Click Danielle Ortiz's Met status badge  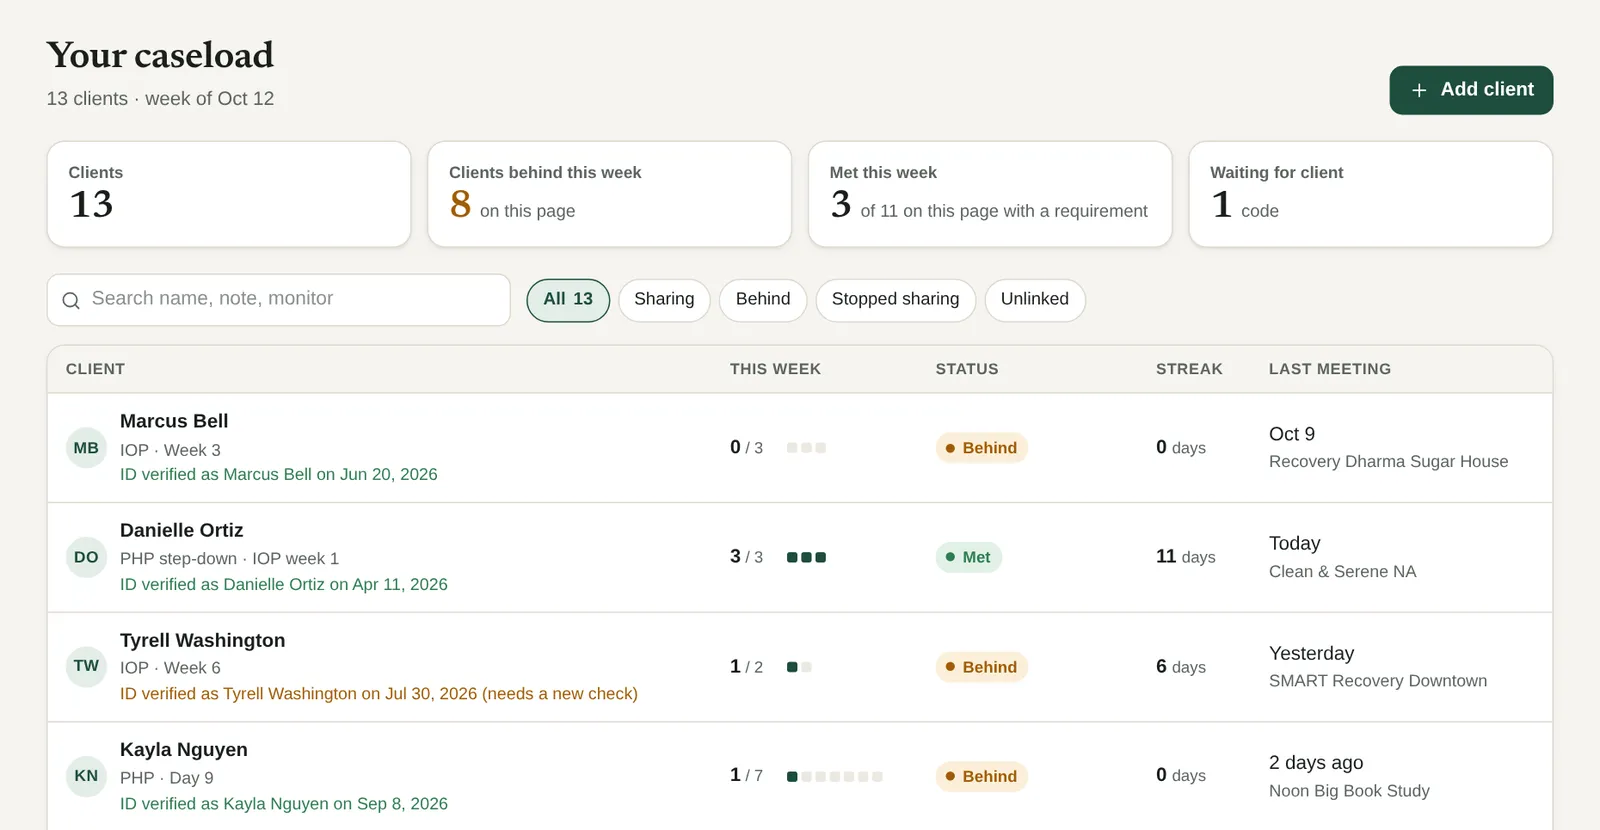(969, 557)
